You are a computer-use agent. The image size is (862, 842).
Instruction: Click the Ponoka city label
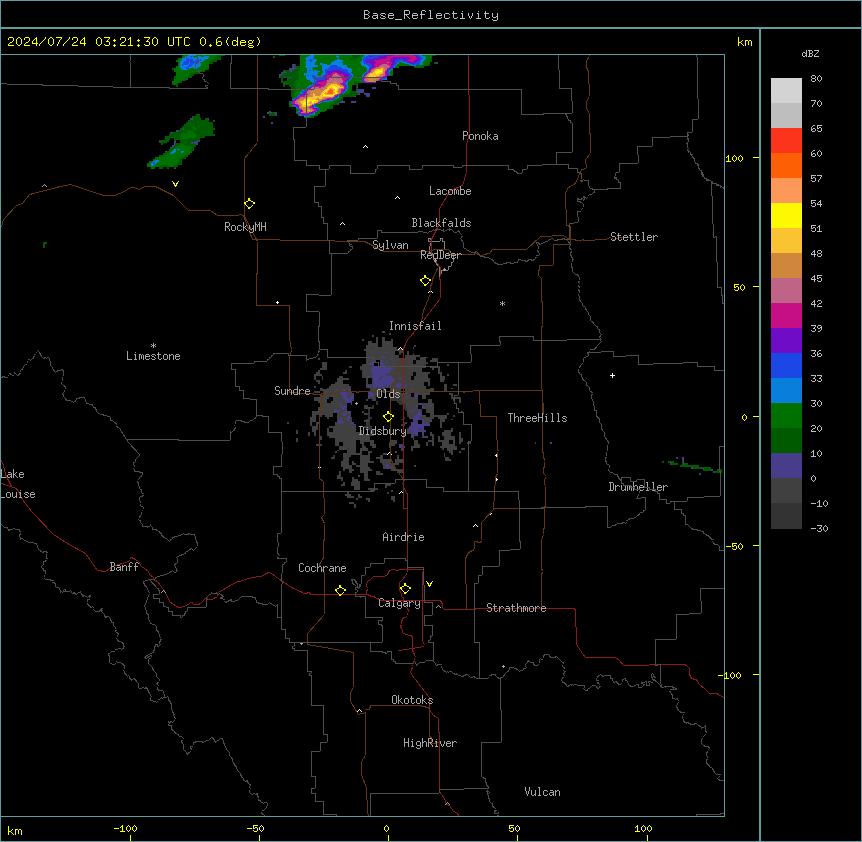pyautogui.click(x=480, y=136)
